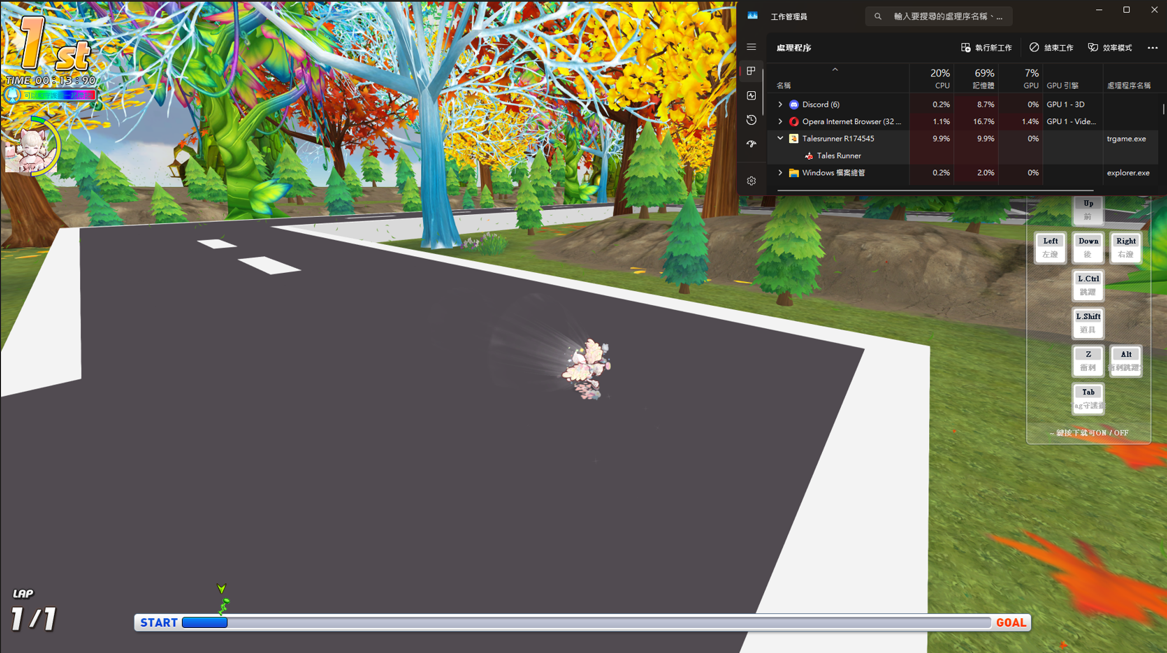Open the more options ellipsis menu
Viewport: 1167px width, 653px height.
click(x=1152, y=48)
